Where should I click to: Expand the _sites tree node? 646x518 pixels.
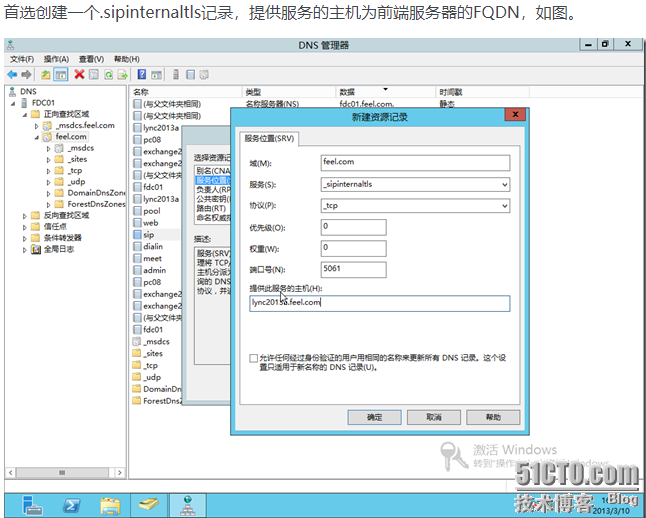[x=49, y=160]
